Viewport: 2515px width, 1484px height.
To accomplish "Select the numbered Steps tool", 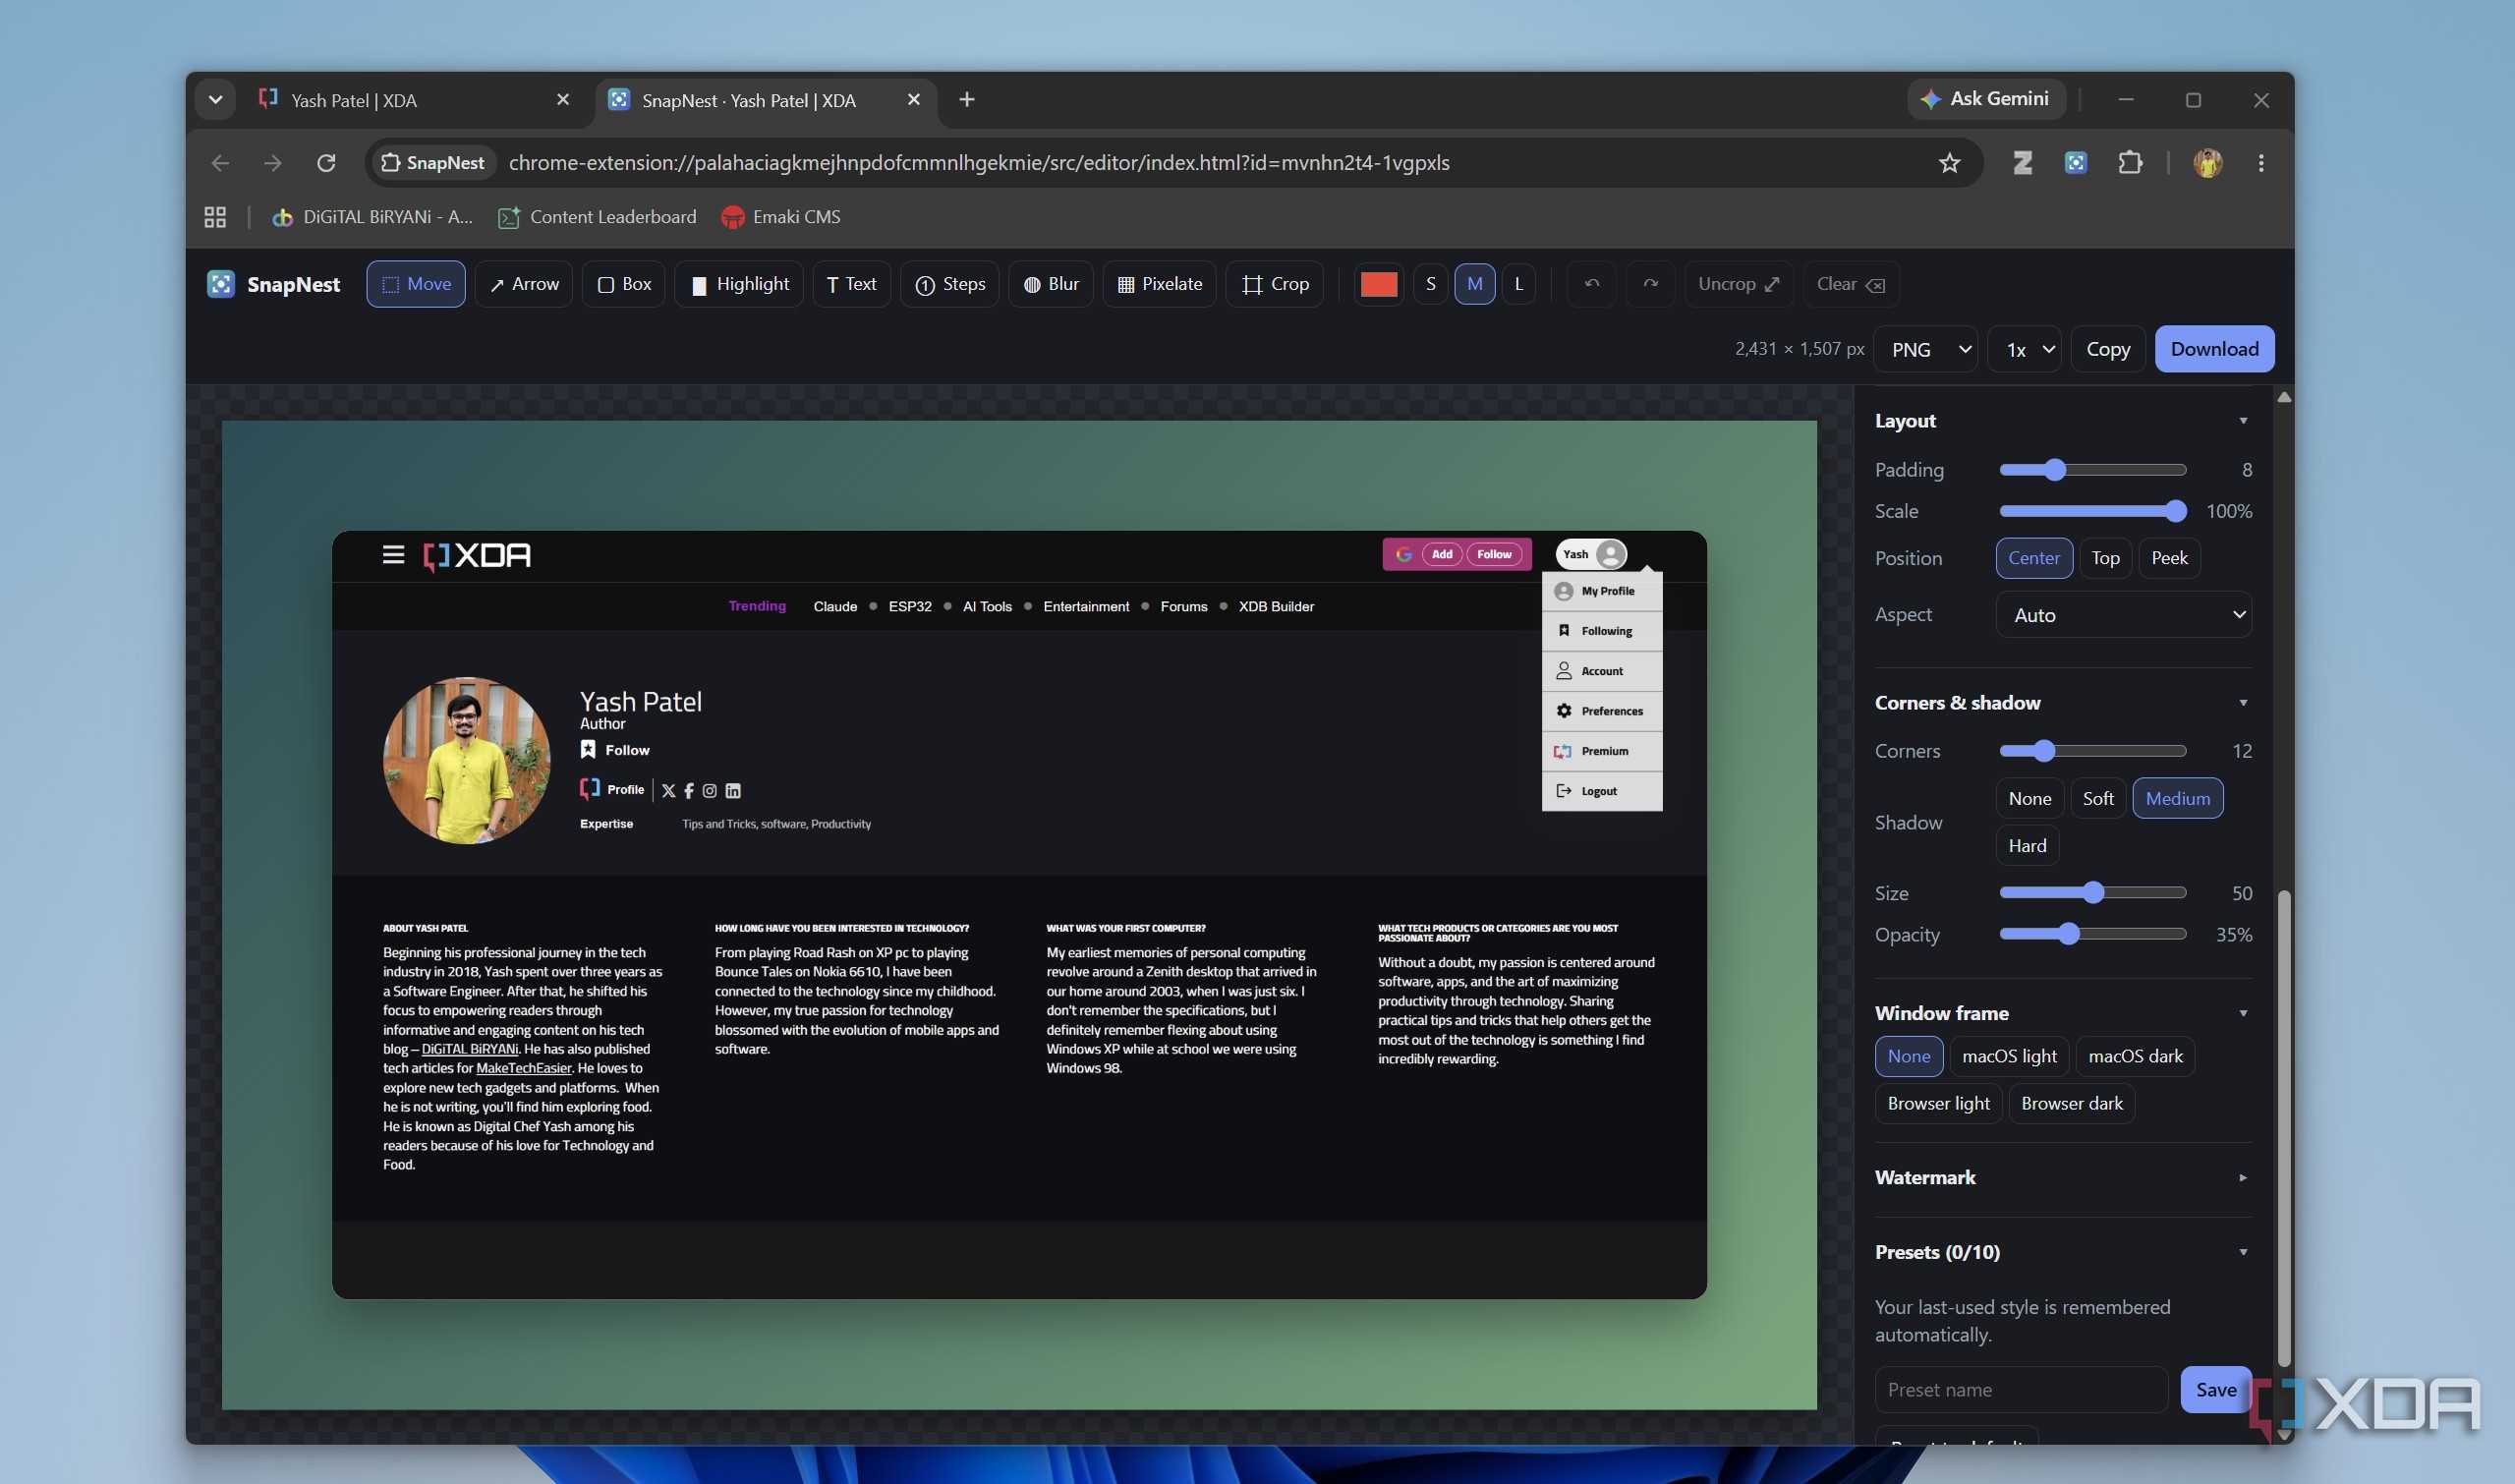I will [949, 284].
